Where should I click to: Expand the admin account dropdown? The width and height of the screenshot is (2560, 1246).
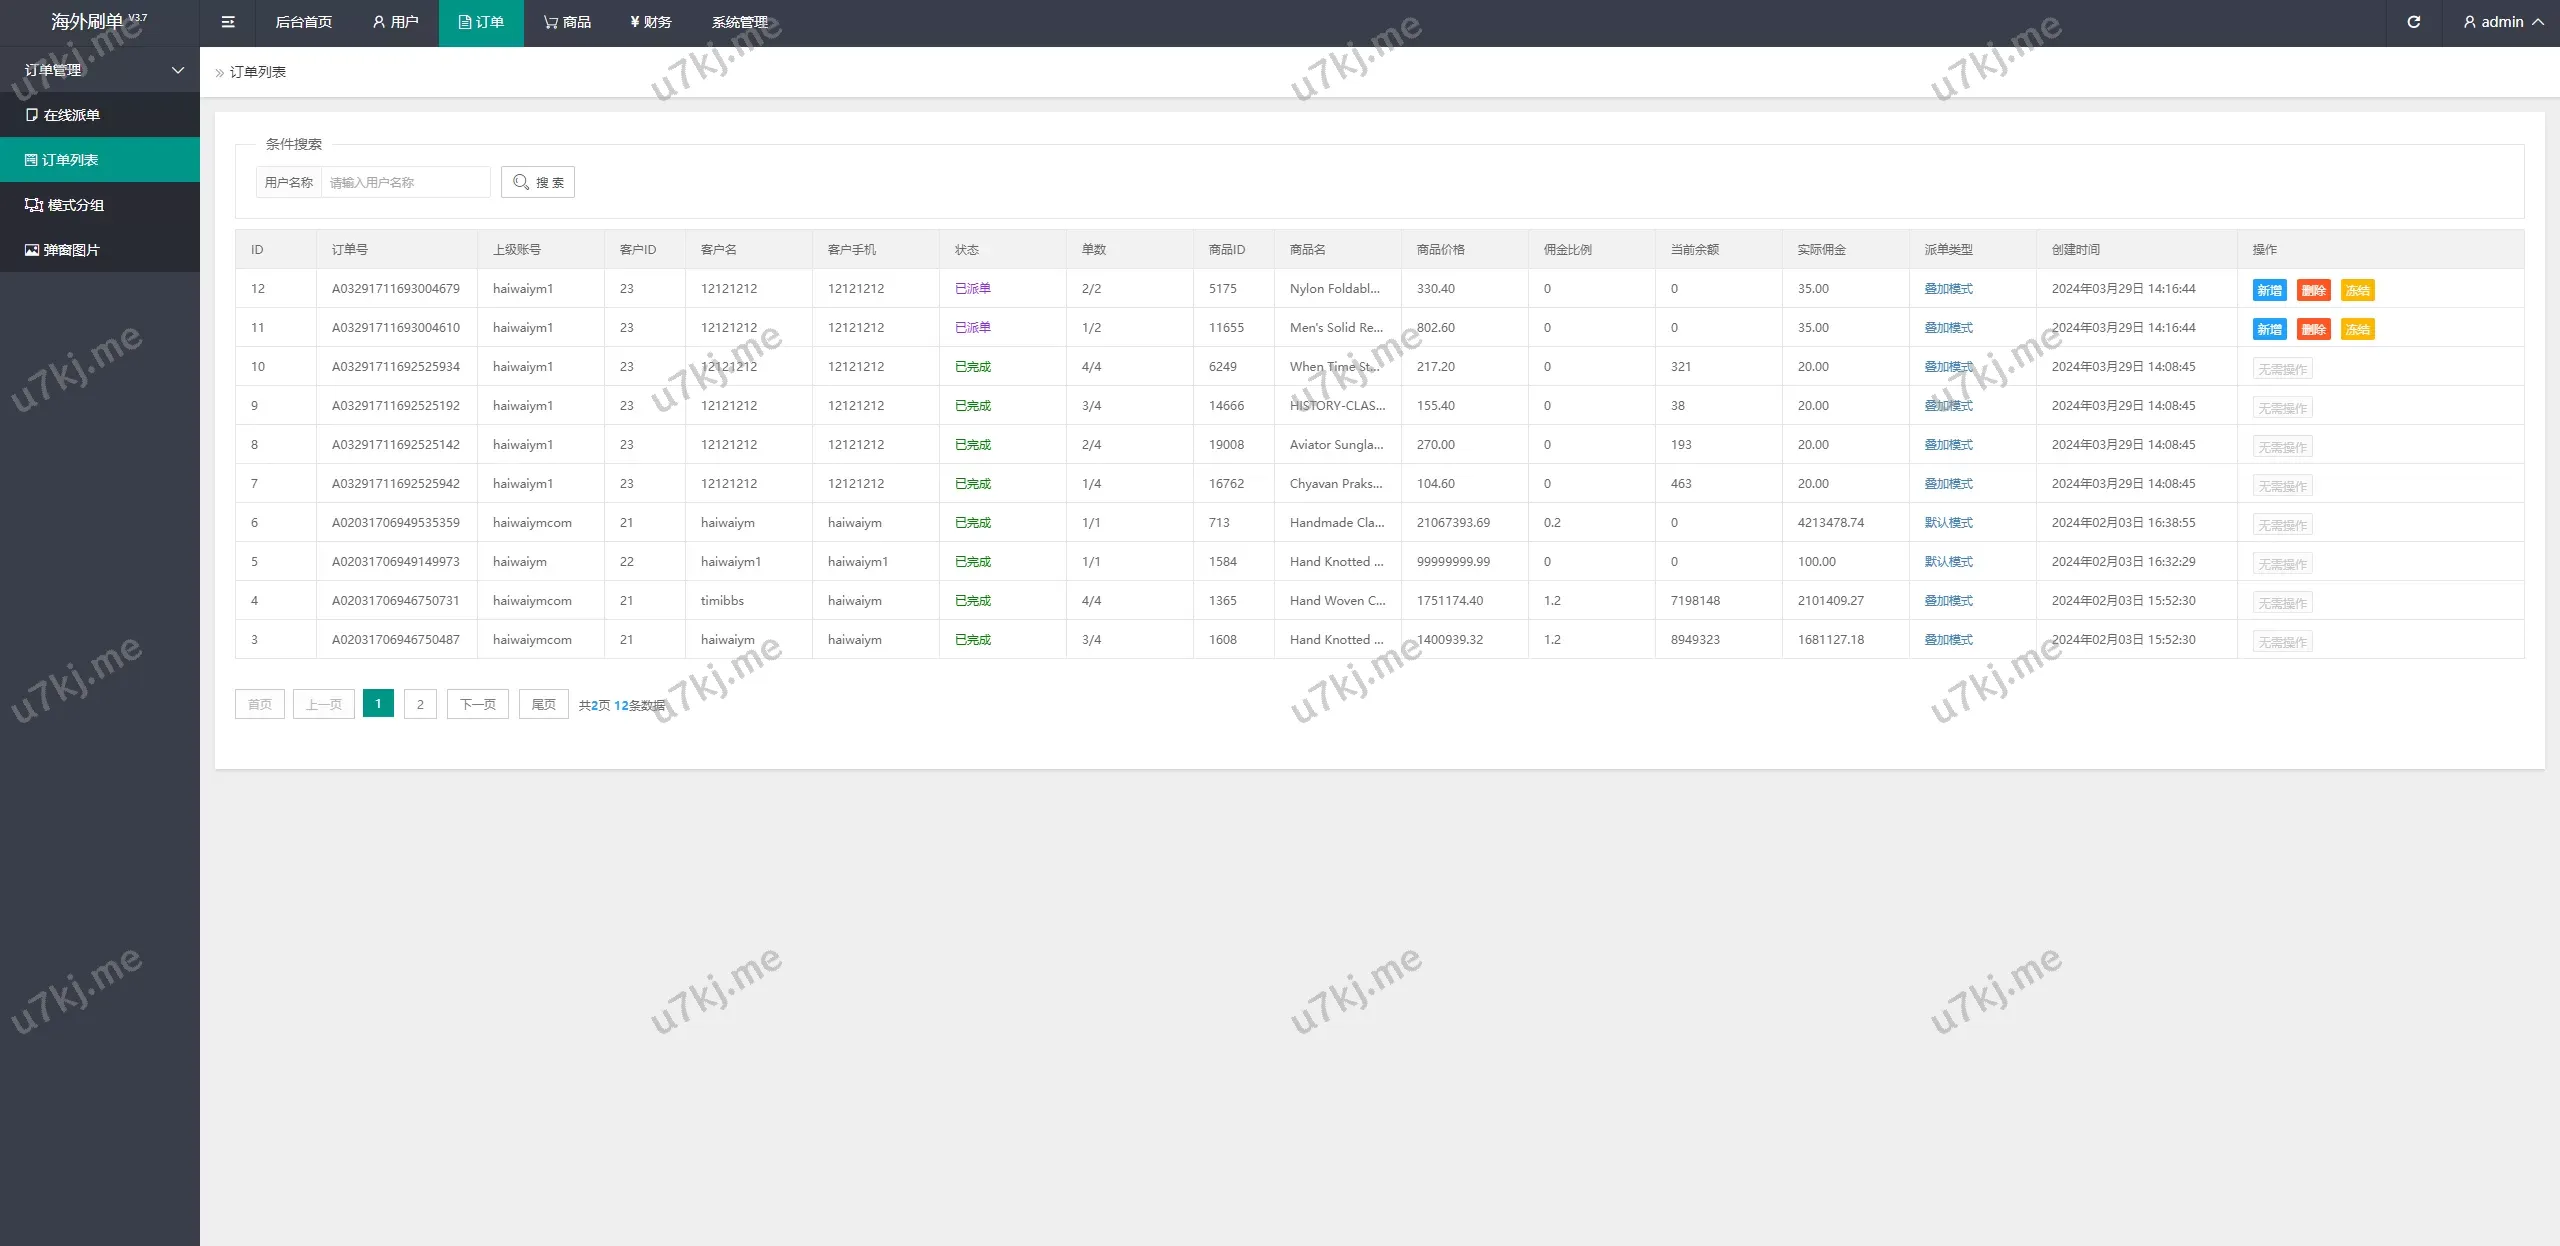[2503, 22]
